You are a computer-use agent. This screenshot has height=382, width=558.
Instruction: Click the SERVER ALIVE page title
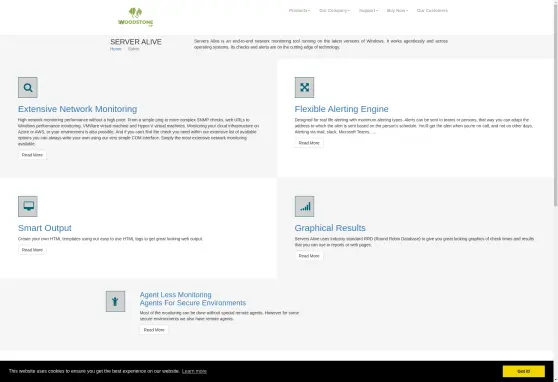coord(136,42)
